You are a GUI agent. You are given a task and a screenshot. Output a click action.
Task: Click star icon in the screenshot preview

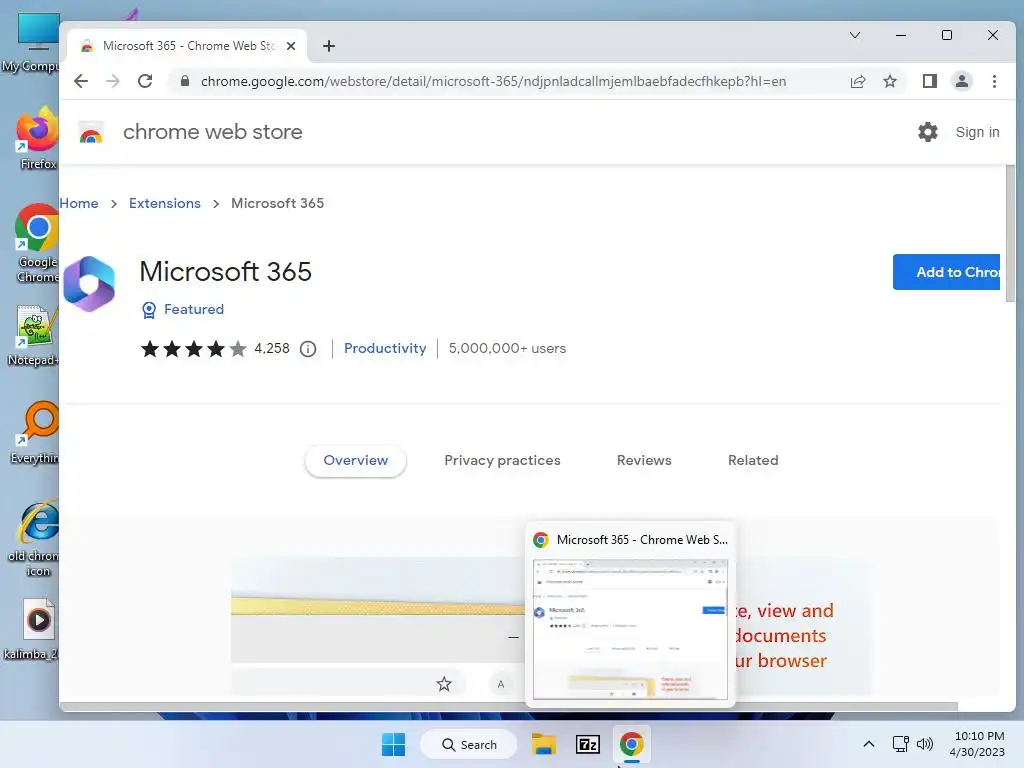tap(444, 684)
